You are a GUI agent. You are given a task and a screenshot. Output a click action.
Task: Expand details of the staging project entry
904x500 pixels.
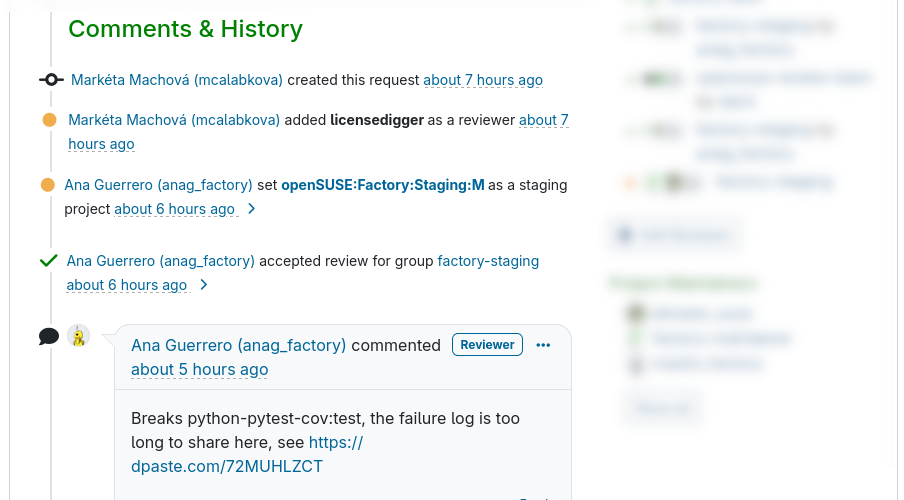pos(252,209)
